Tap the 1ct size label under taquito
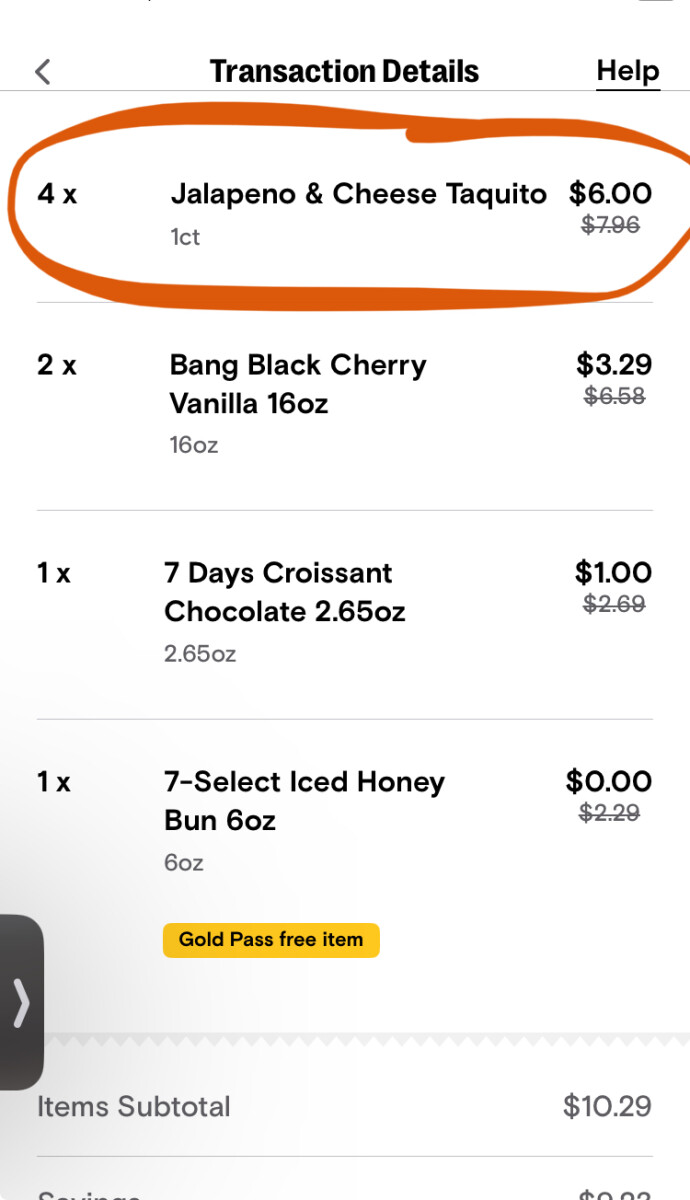Image resolution: width=690 pixels, height=1200 pixels. tap(185, 237)
